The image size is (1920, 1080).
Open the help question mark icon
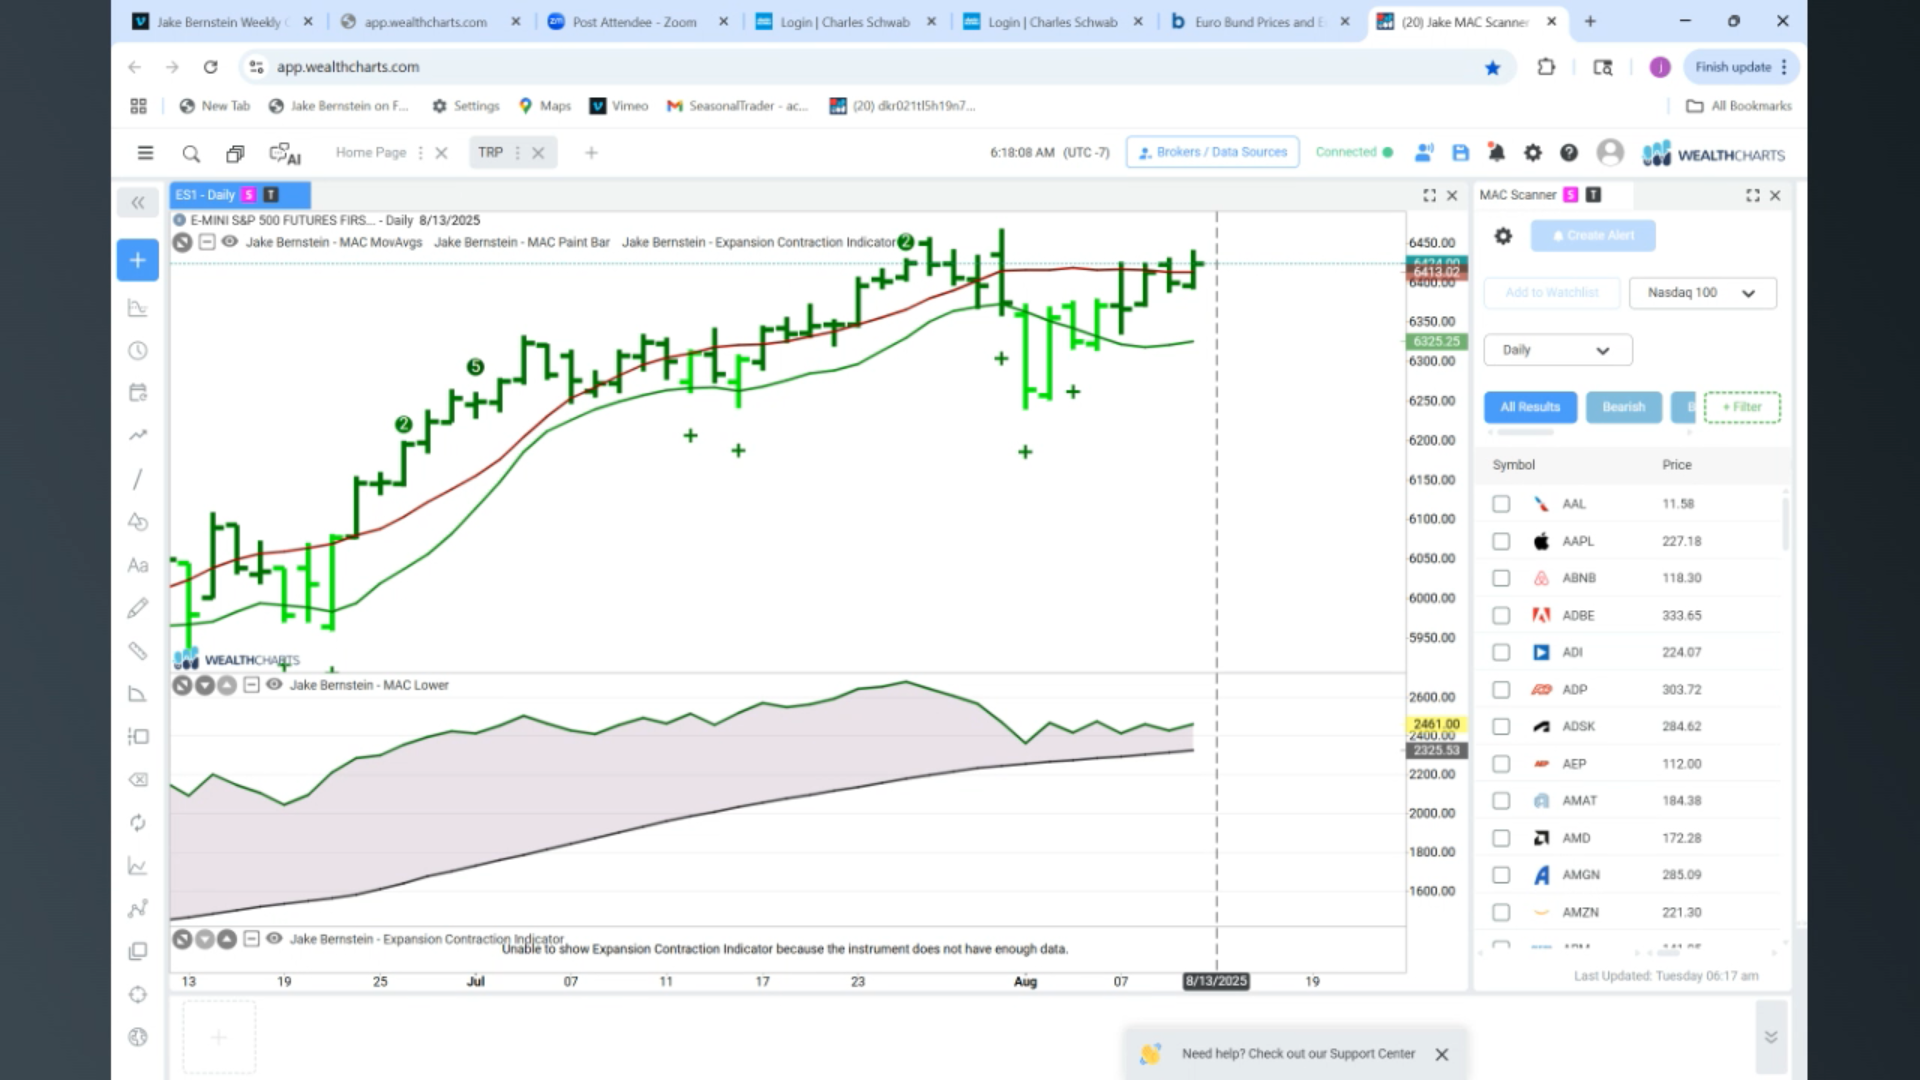[x=1569, y=153]
